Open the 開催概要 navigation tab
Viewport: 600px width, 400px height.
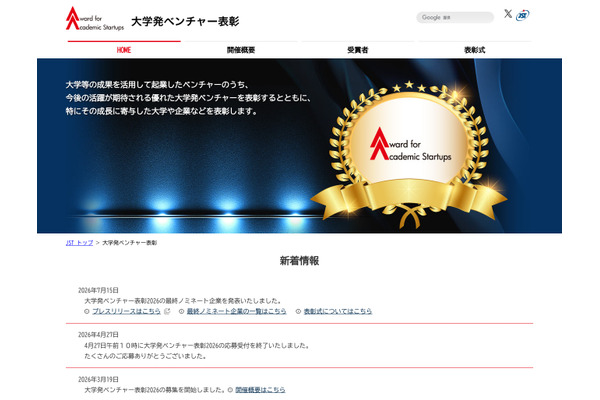[241, 50]
